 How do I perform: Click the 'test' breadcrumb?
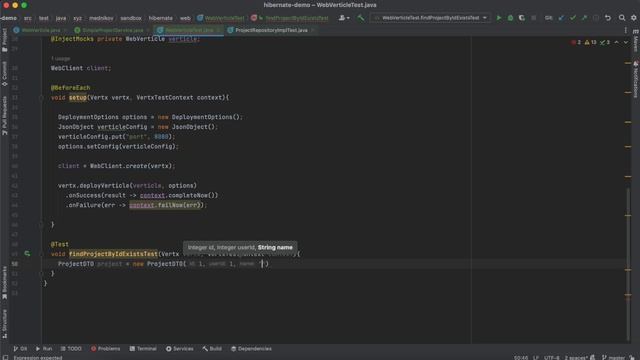pos(44,18)
